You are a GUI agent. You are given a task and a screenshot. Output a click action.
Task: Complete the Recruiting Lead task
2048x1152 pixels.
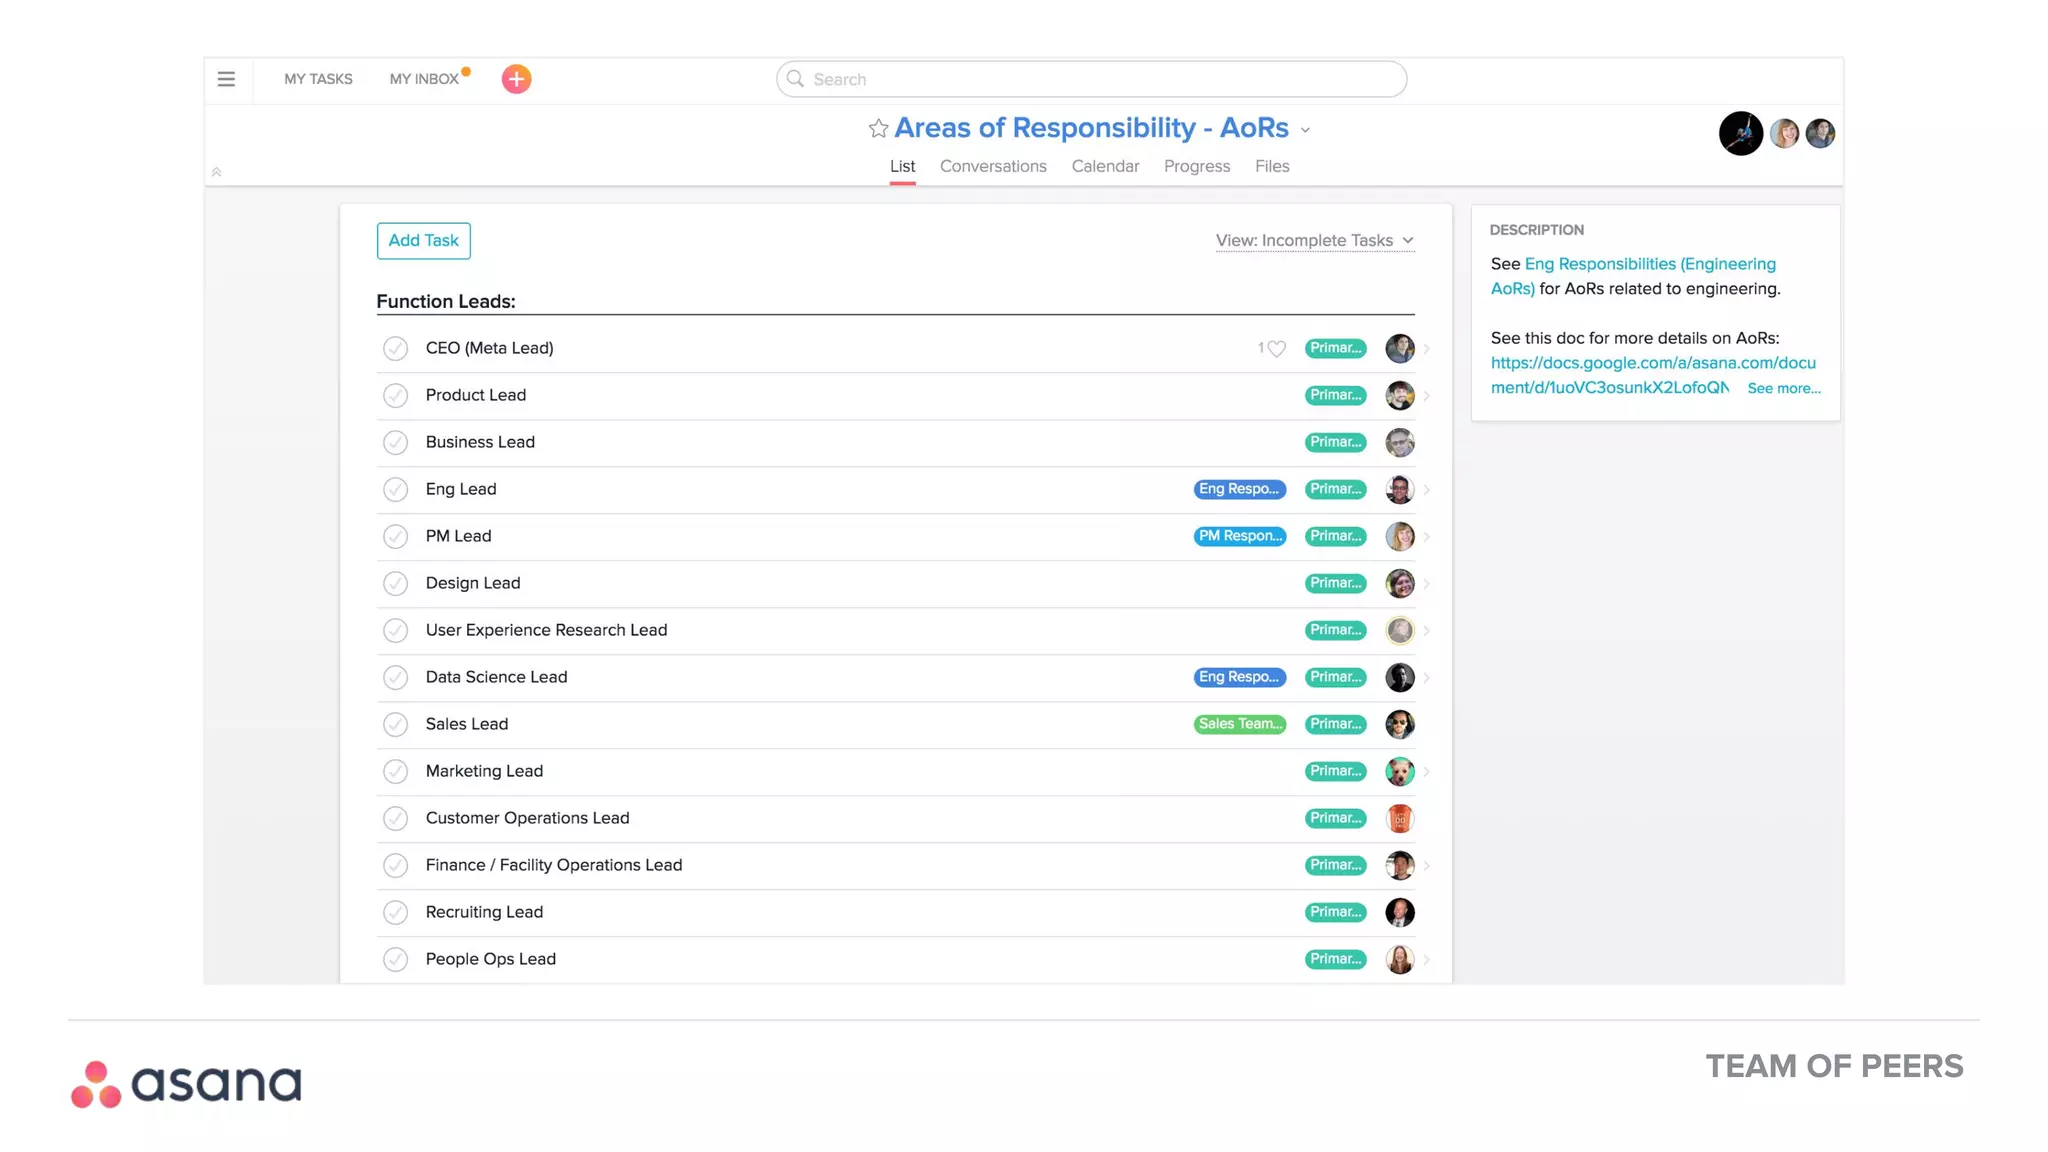coord(395,912)
